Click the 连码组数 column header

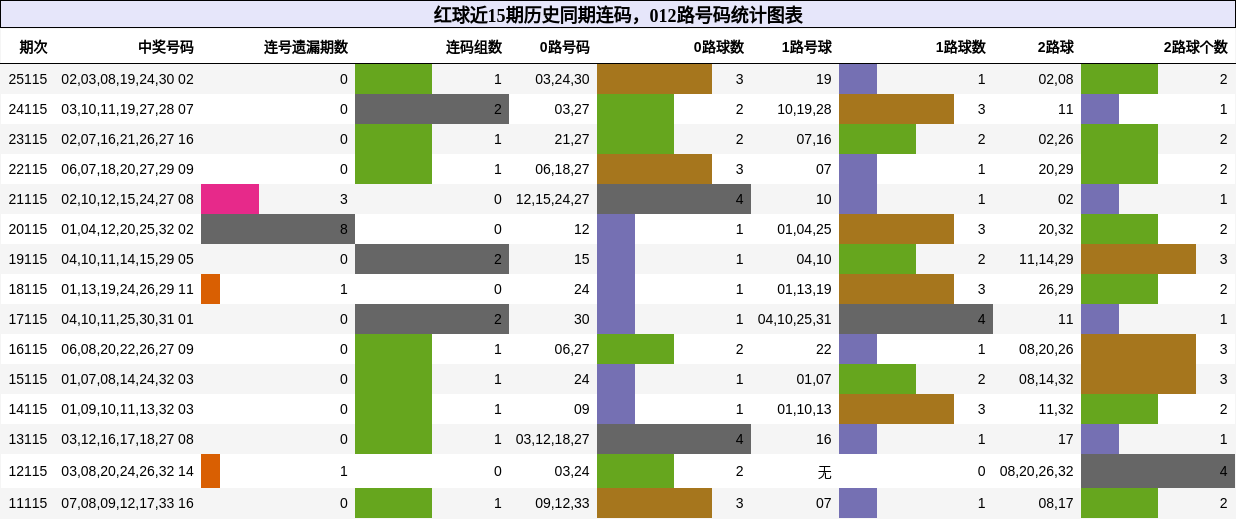474,47
